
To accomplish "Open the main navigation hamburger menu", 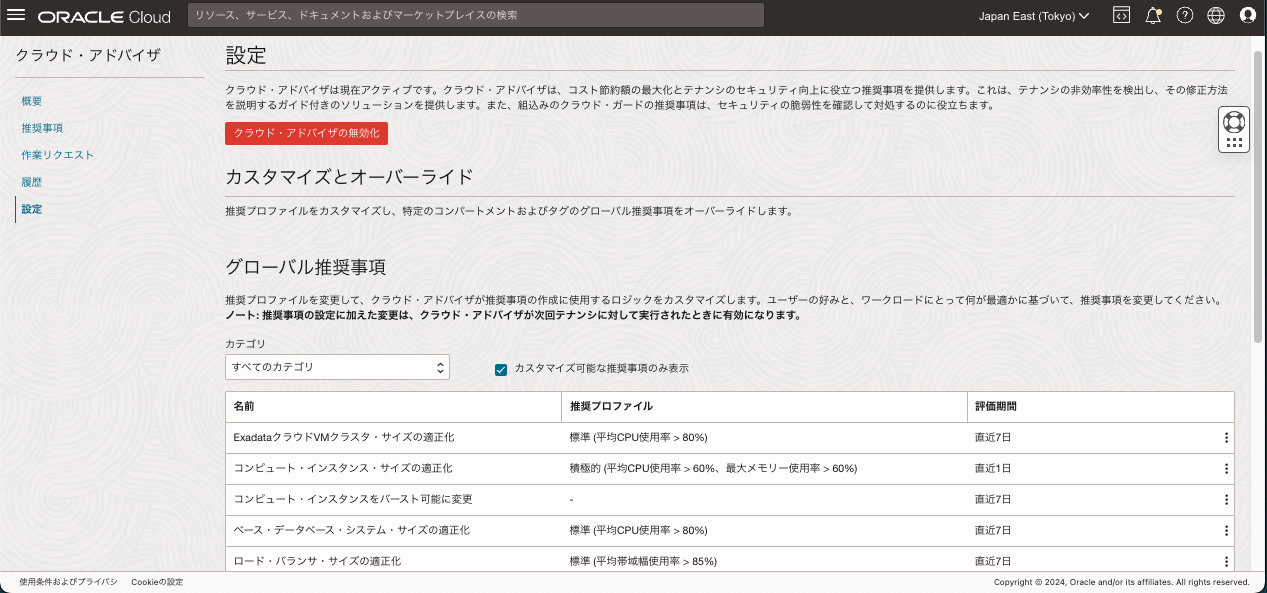I will [16, 15].
